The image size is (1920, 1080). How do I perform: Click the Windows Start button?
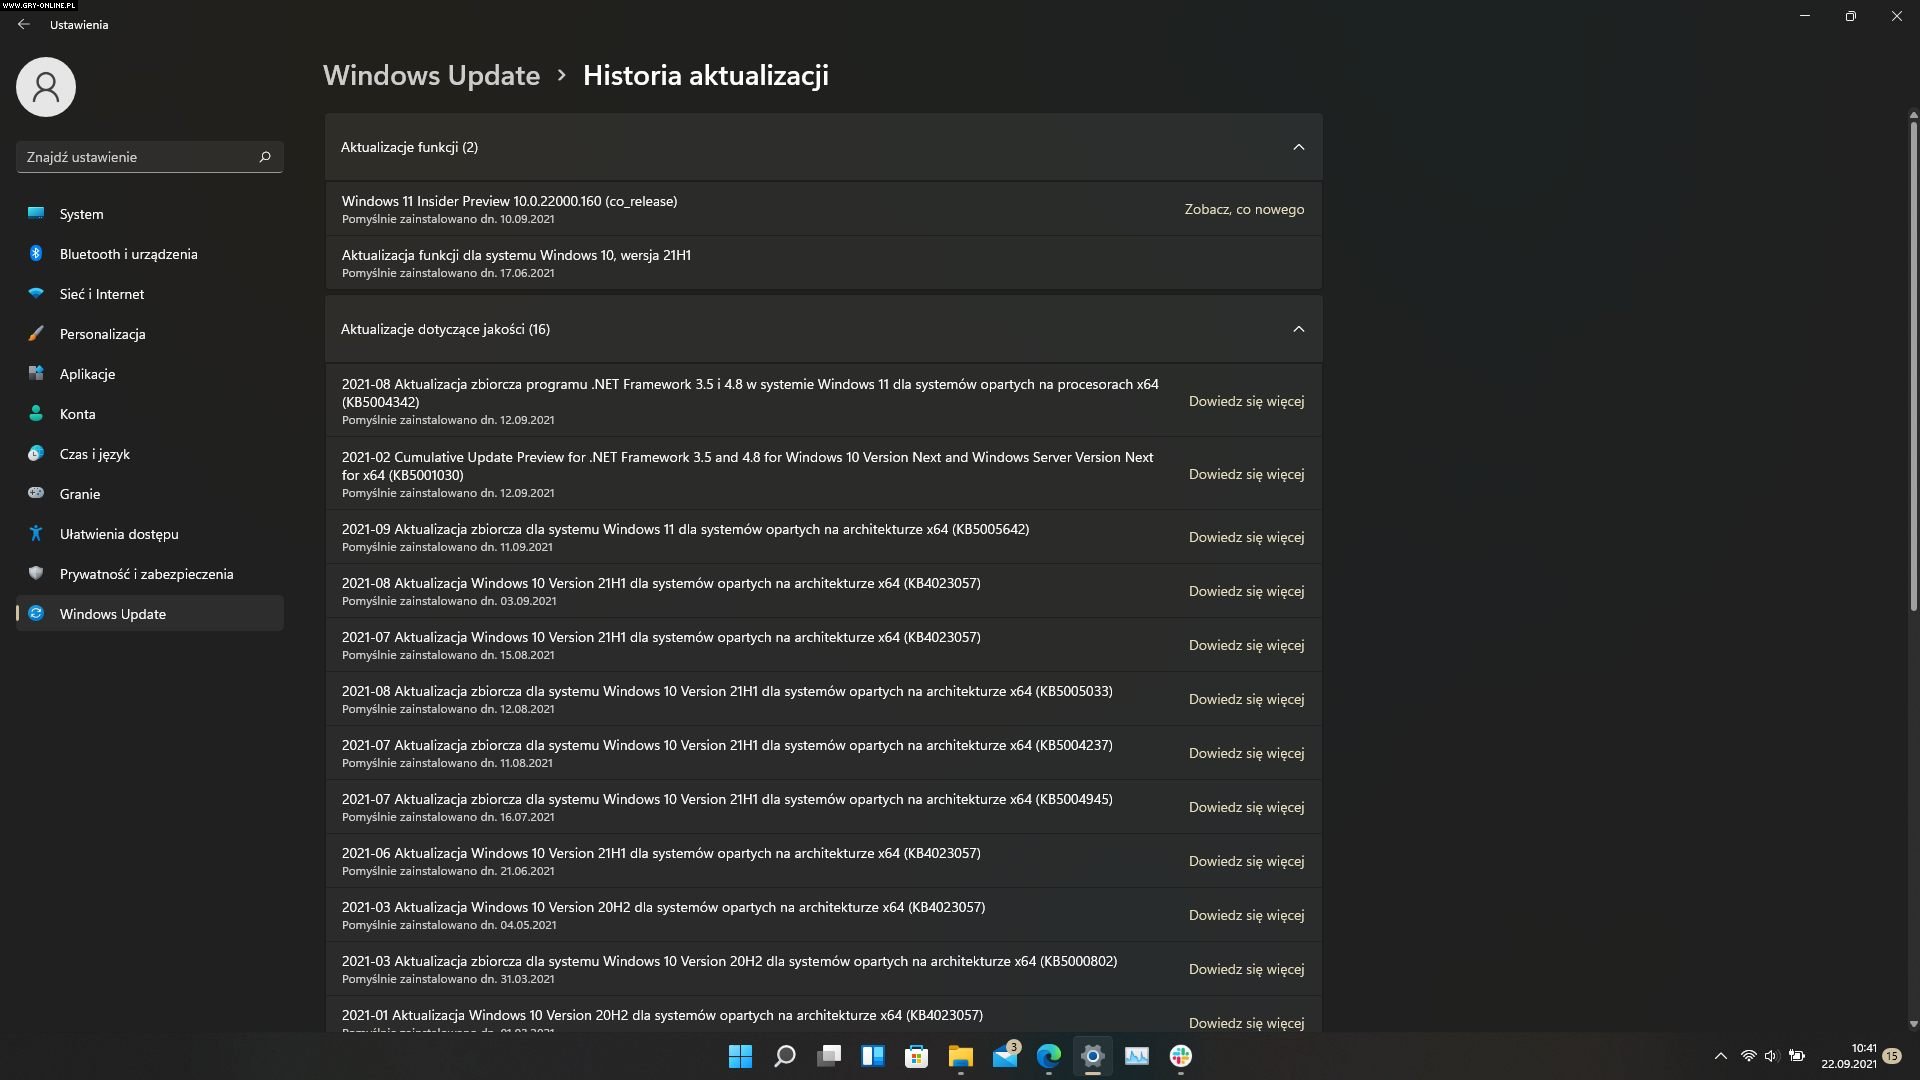point(740,1056)
